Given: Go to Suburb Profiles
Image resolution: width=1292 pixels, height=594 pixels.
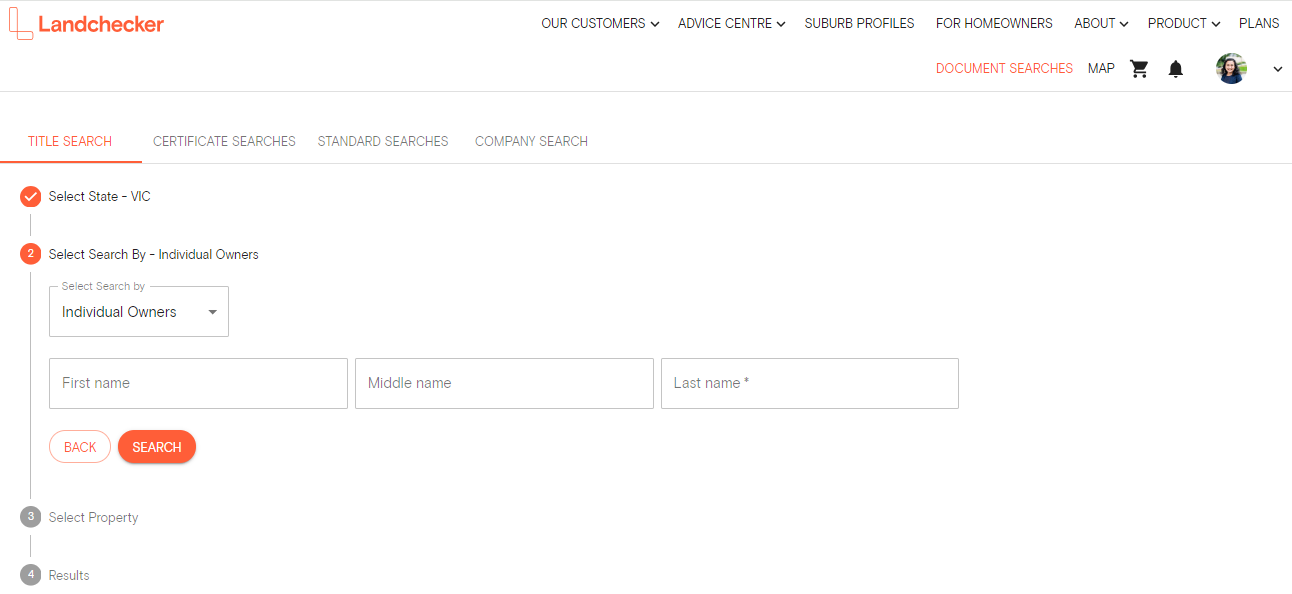Looking at the screenshot, I should (859, 23).
